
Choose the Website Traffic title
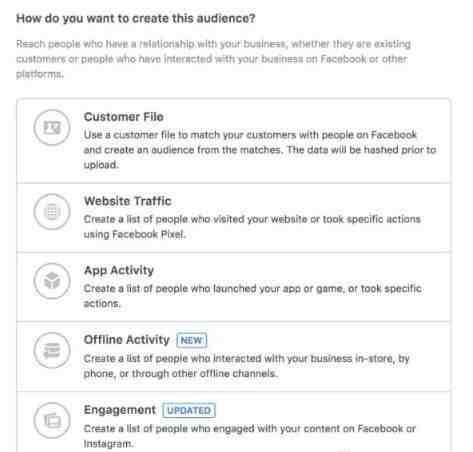click(x=128, y=201)
